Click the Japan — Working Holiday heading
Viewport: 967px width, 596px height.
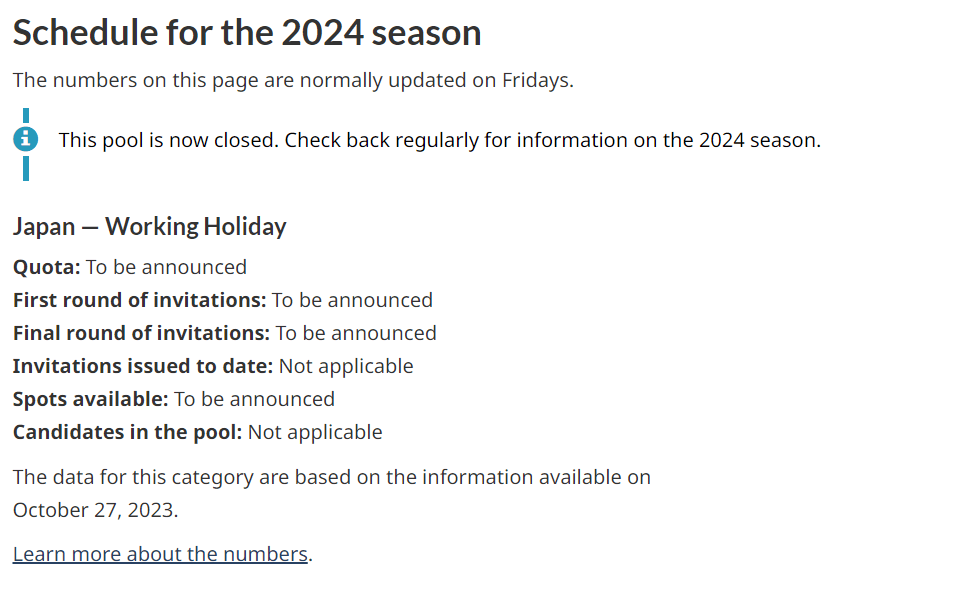(x=150, y=226)
